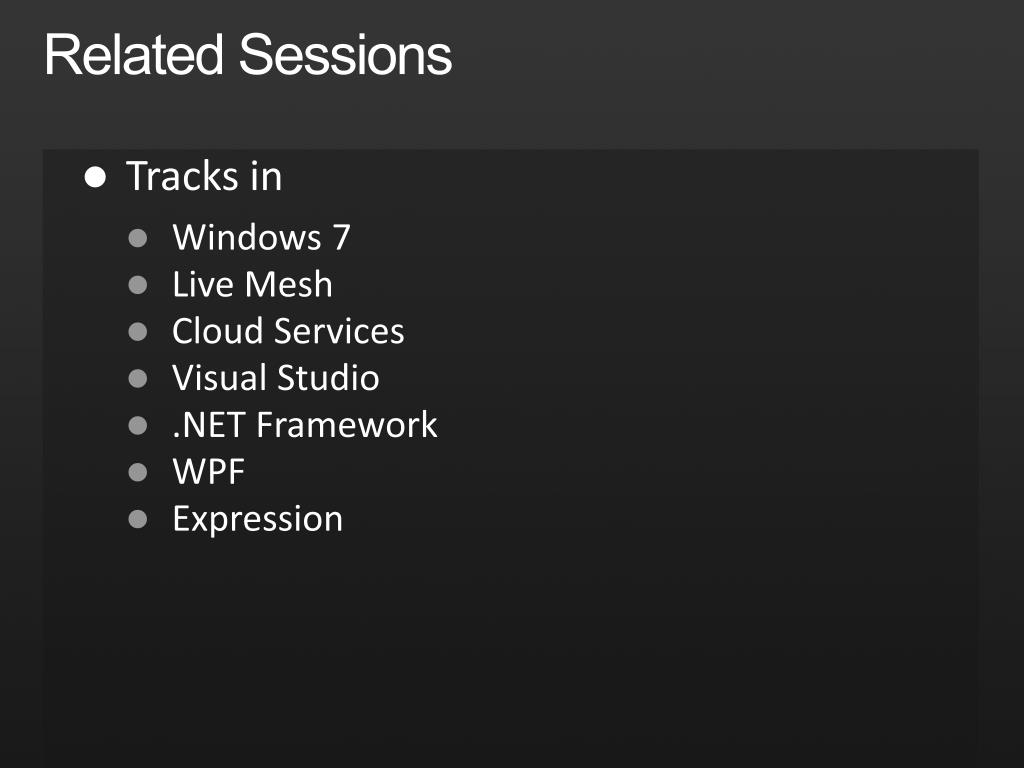Image resolution: width=1024 pixels, height=768 pixels.
Task: Click the bullet next to Visual Studio
Action: 138,379
